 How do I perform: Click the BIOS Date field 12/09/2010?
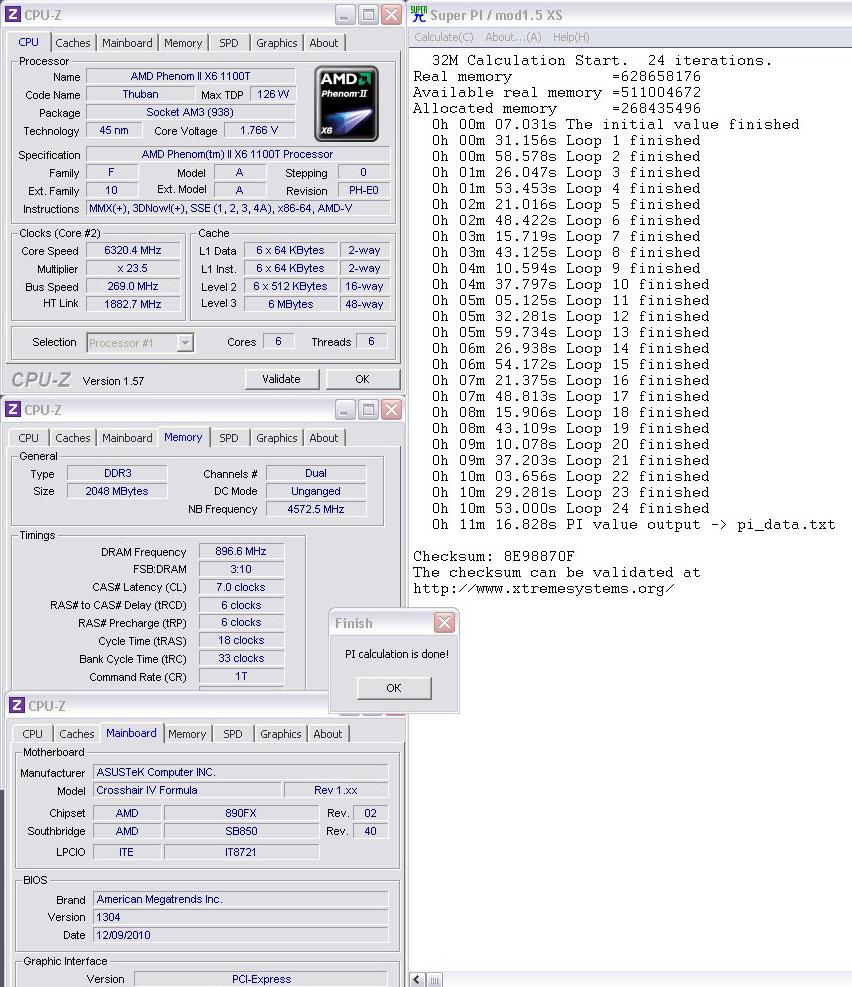[240, 935]
